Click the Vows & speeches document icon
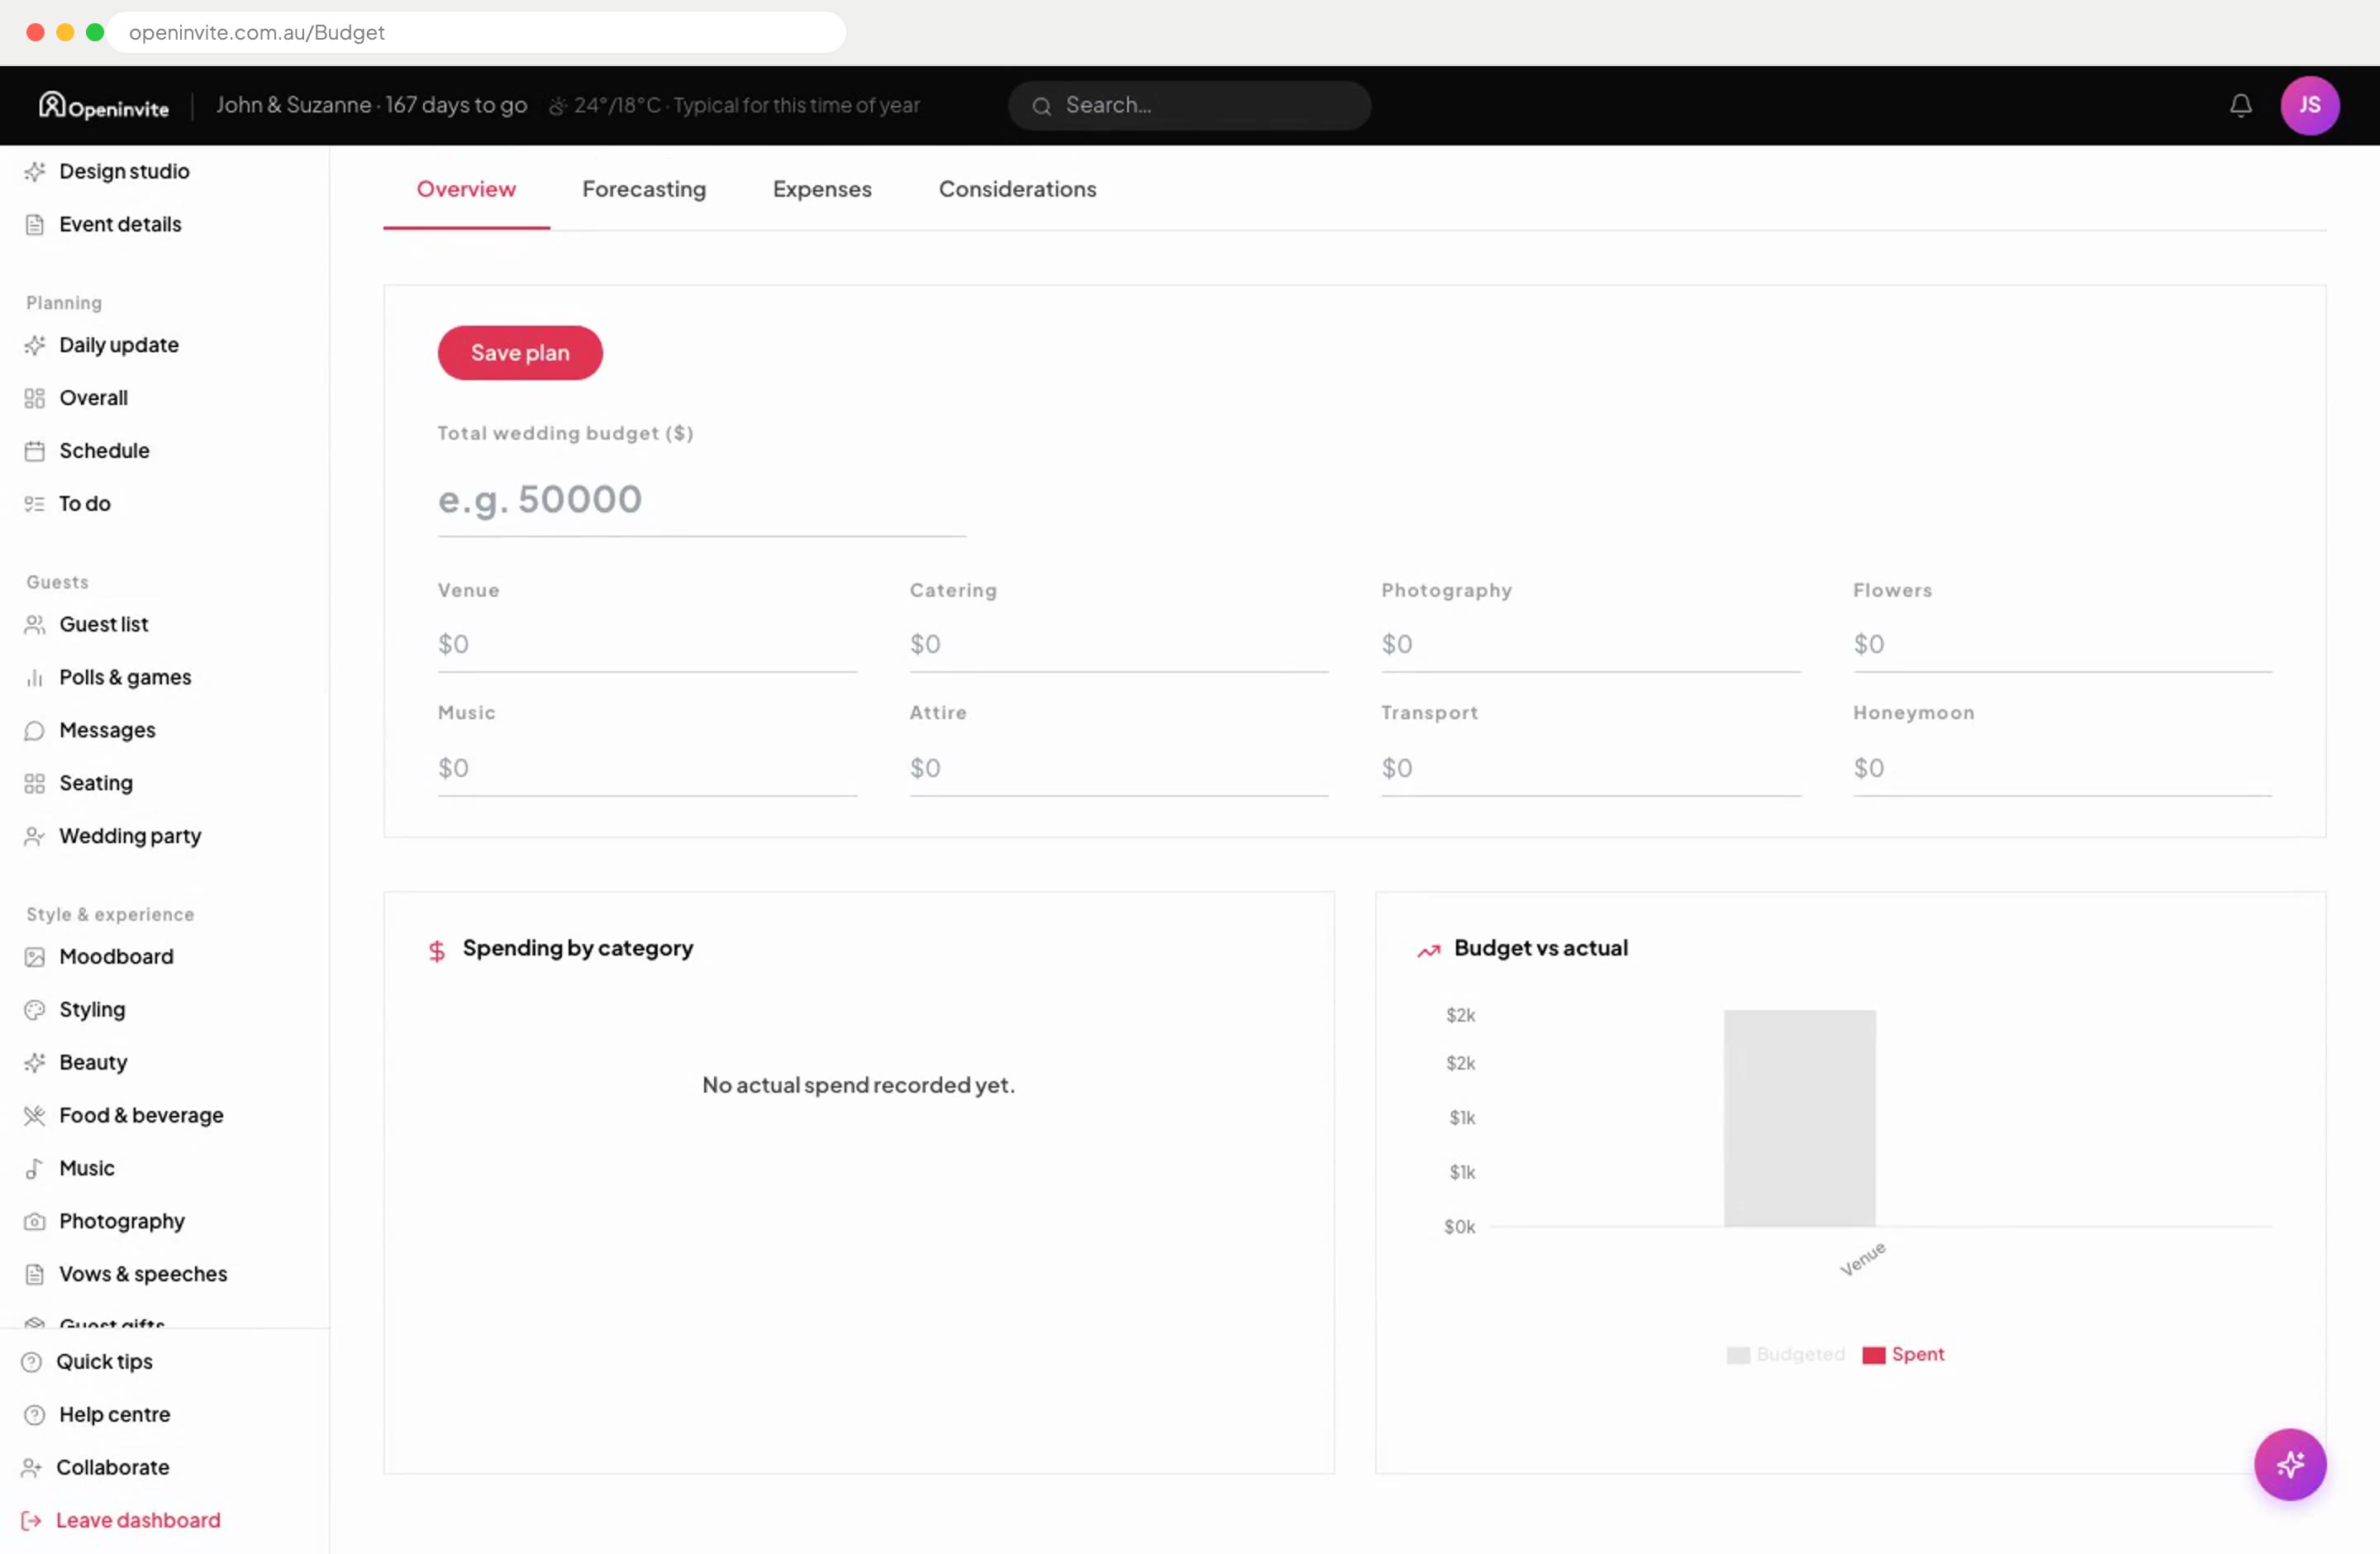The height and width of the screenshot is (1554, 2380). tap(35, 1275)
